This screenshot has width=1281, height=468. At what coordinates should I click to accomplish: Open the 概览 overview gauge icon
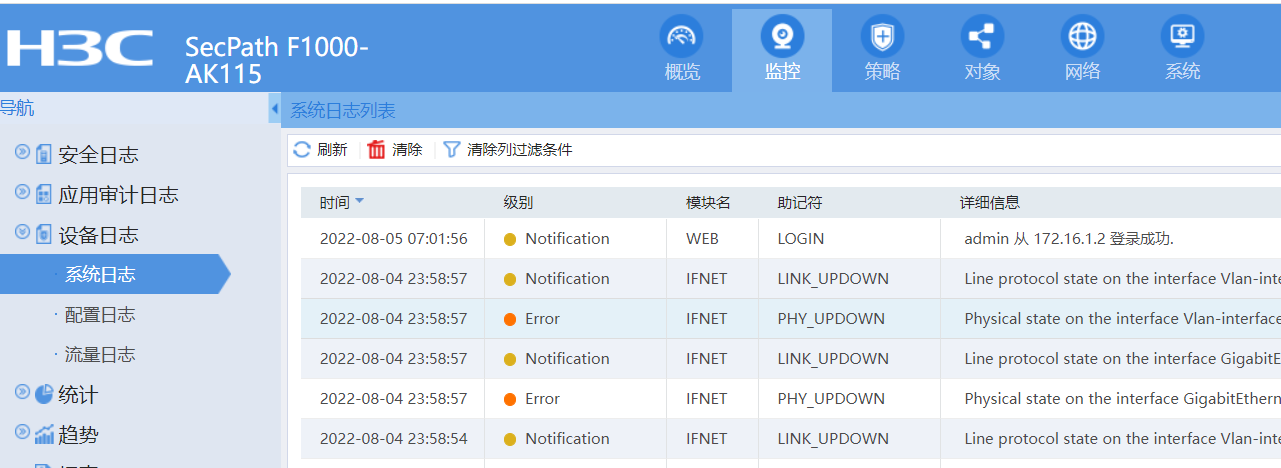(x=682, y=38)
